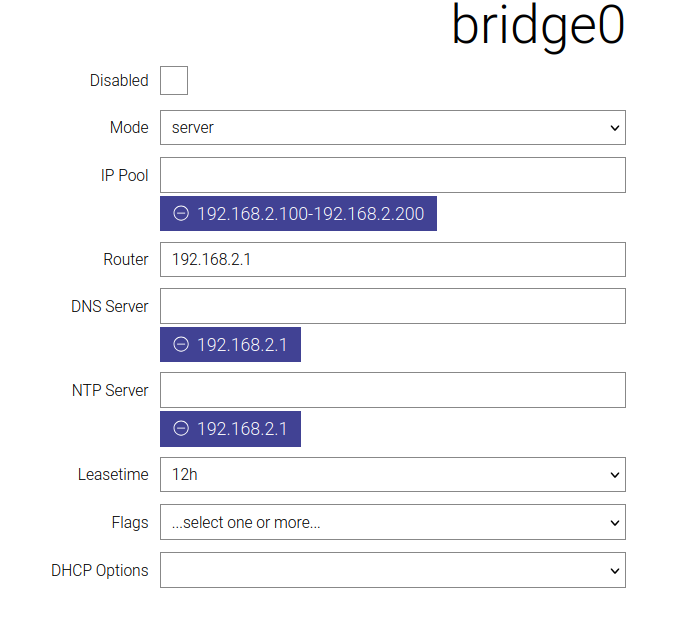Open the DHCP Options dropdown
Viewport: 680px width, 619px height.
[393, 570]
